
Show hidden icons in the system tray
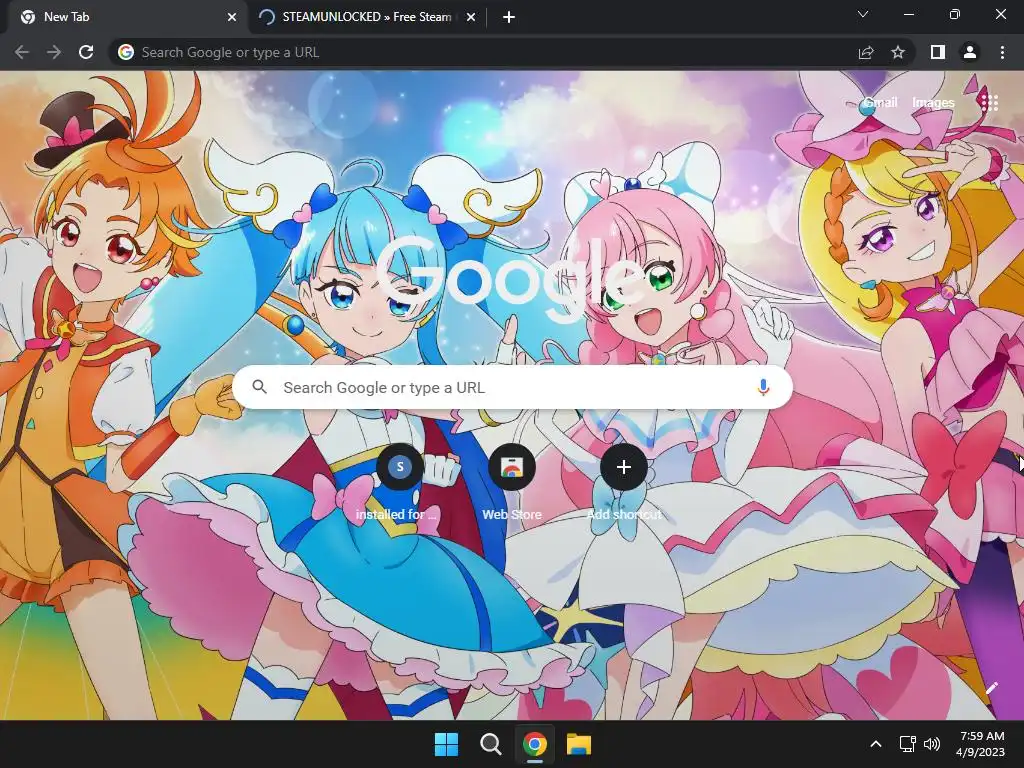click(876, 744)
